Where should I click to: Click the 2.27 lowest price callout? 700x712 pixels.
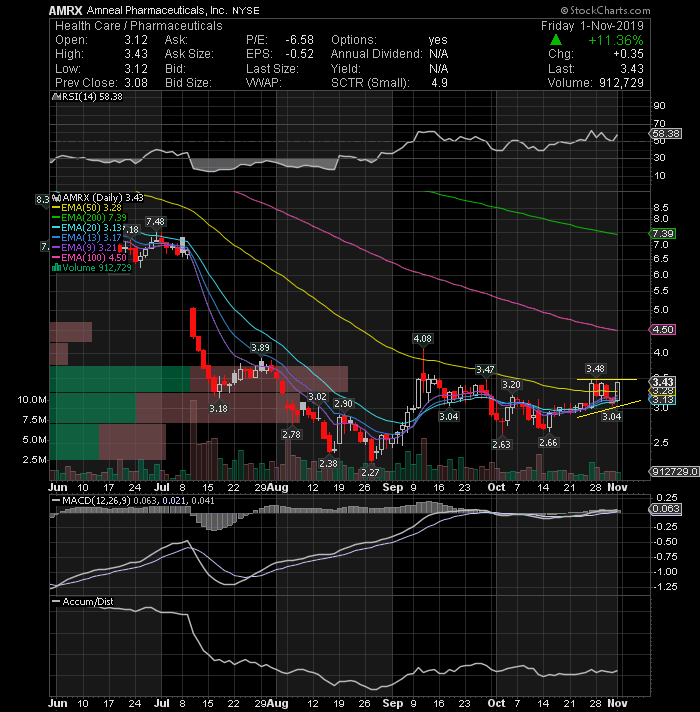click(x=370, y=472)
